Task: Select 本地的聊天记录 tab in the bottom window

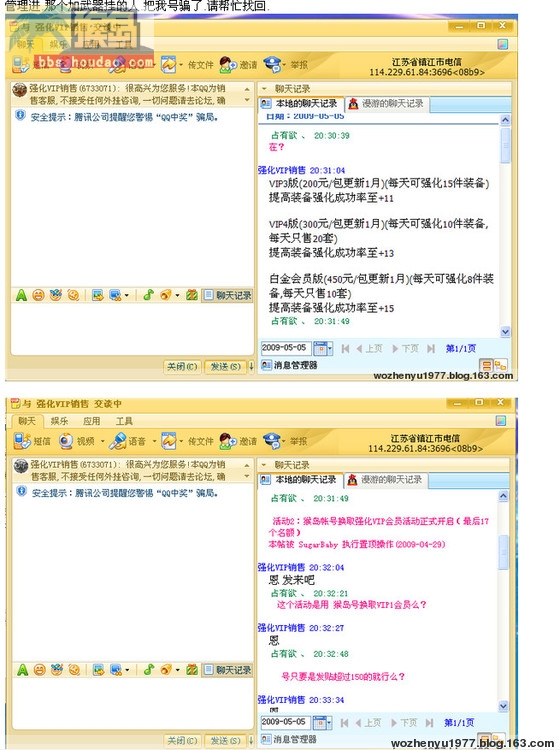Action: coord(300,479)
